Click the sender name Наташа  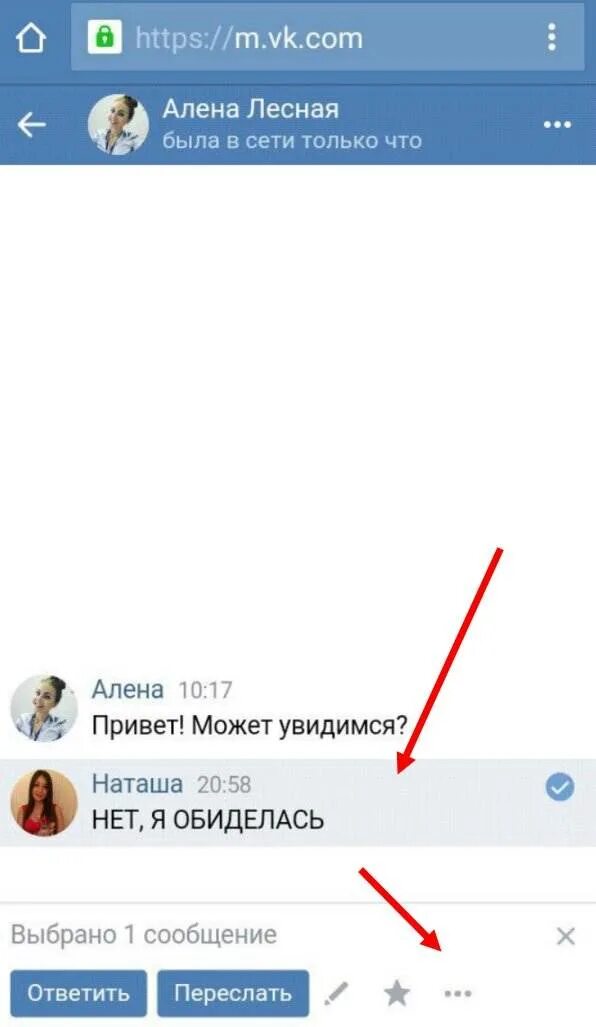(x=137, y=784)
